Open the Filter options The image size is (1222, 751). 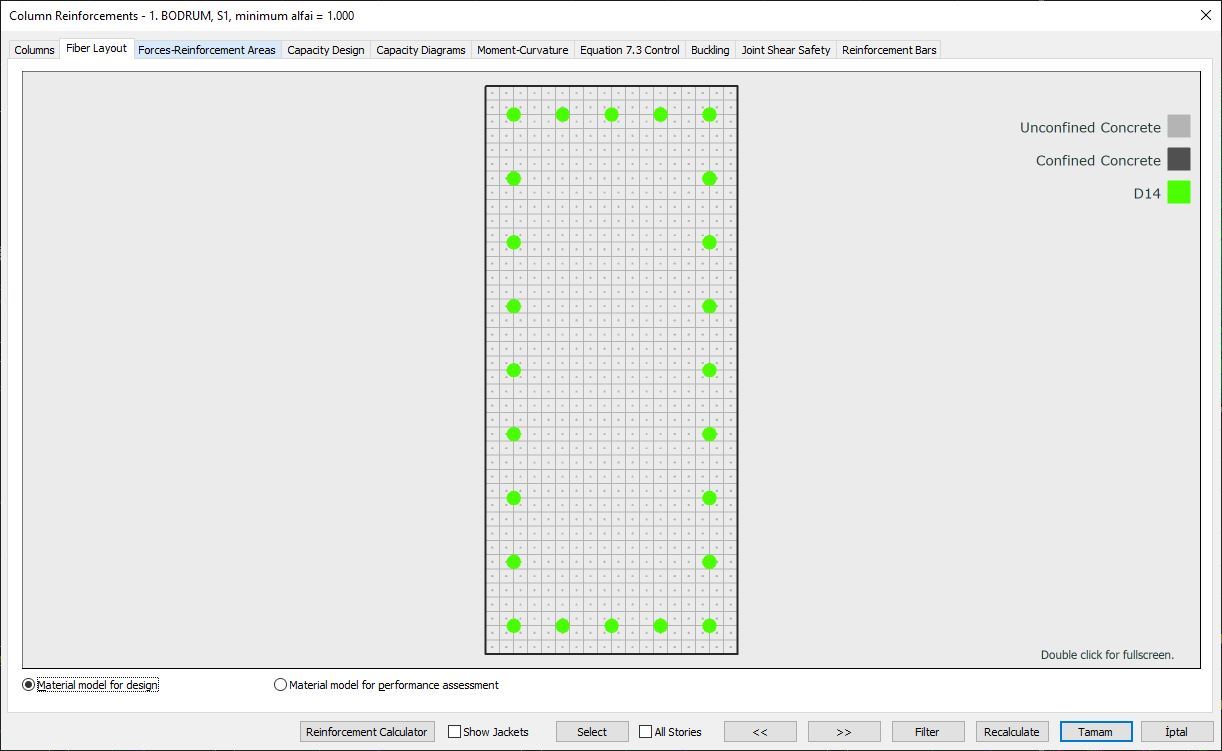point(927,731)
